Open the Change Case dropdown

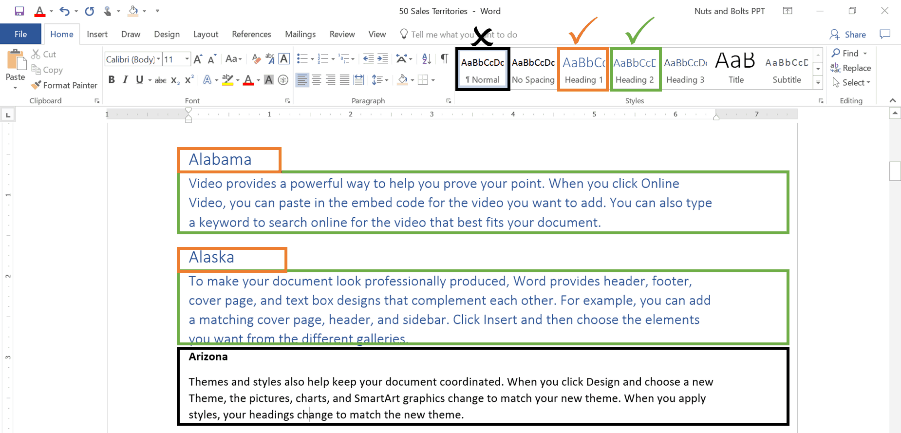pyautogui.click(x=233, y=59)
